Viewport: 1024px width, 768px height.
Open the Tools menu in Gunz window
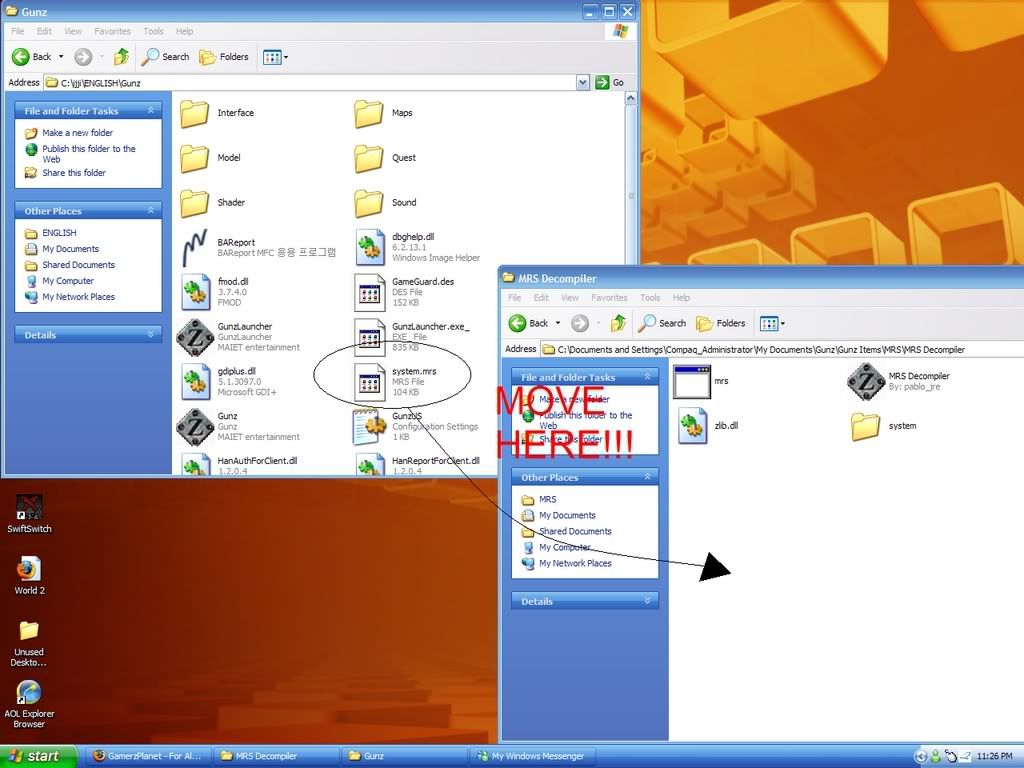(x=153, y=31)
